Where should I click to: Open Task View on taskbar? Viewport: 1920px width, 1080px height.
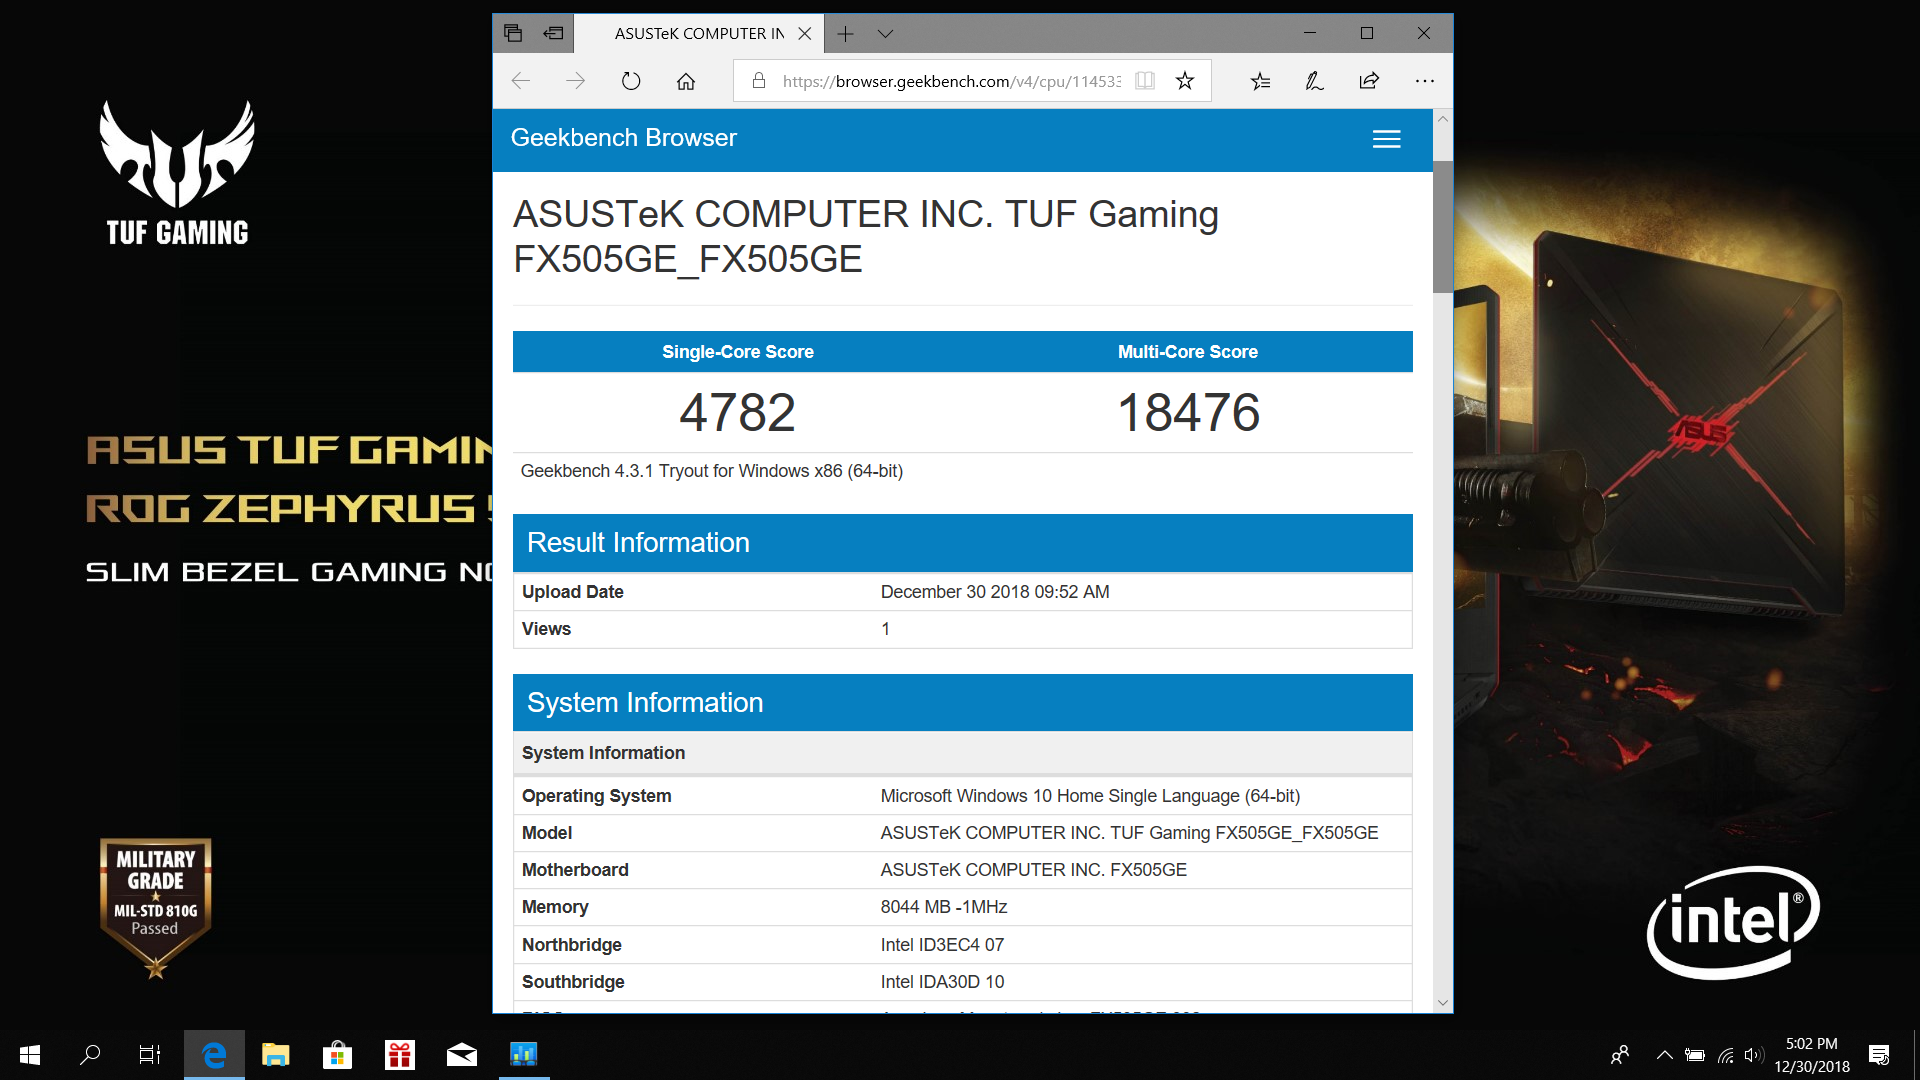click(149, 1055)
